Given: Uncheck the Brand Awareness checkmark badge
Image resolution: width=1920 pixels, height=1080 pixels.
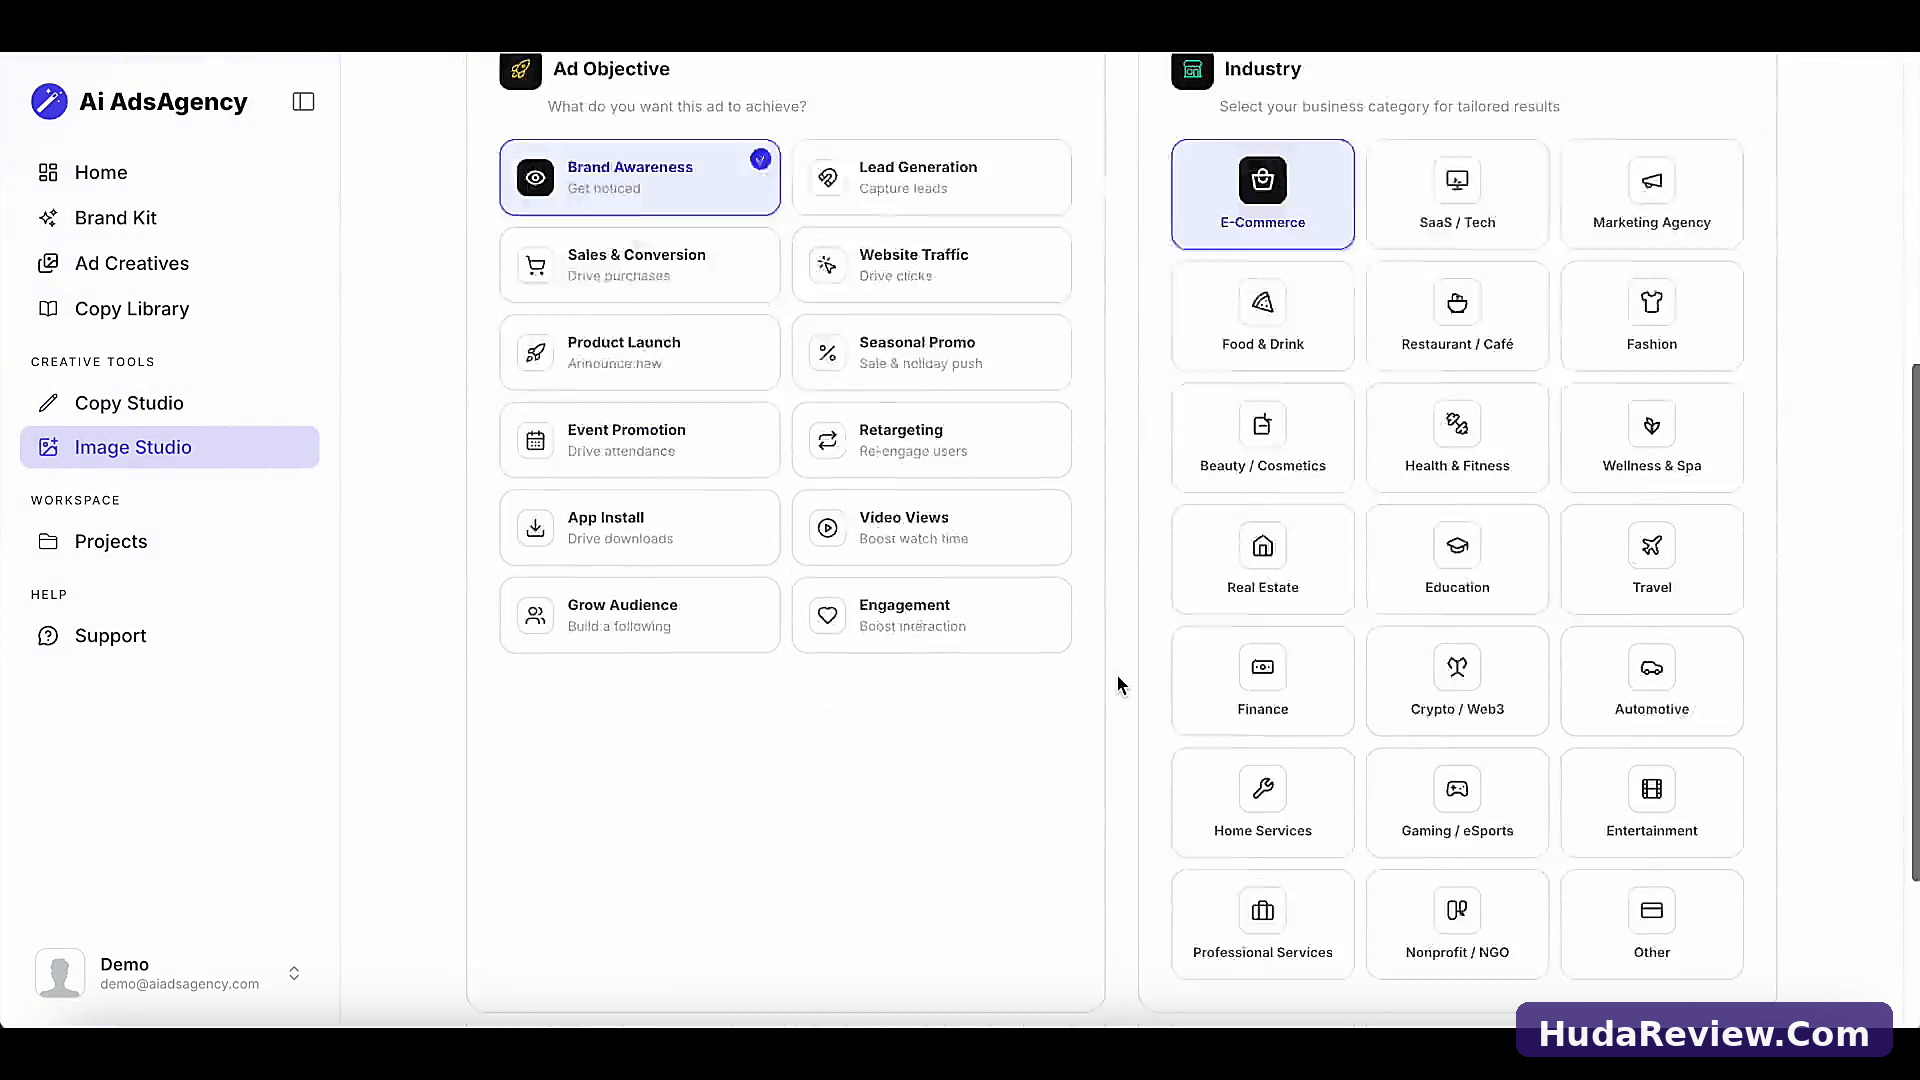Looking at the screenshot, I should click(x=760, y=159).
